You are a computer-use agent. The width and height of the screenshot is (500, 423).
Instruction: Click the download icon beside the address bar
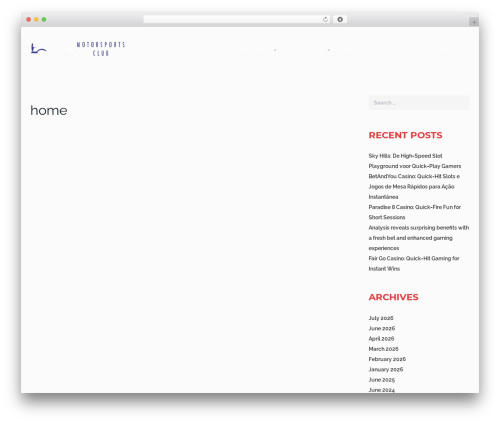[x=340, y=20]
